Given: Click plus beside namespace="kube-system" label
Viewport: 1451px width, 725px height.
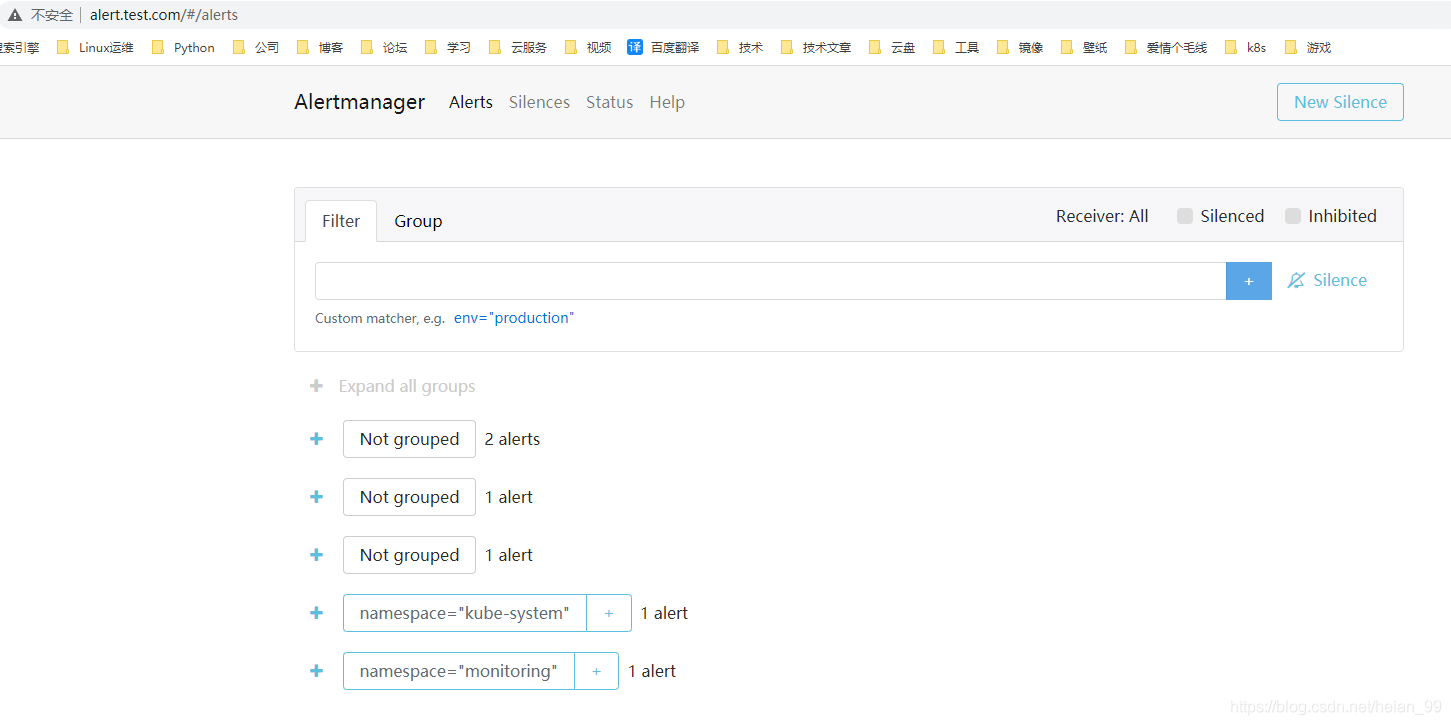Looking at the screenshot, I should coord(608,613).
